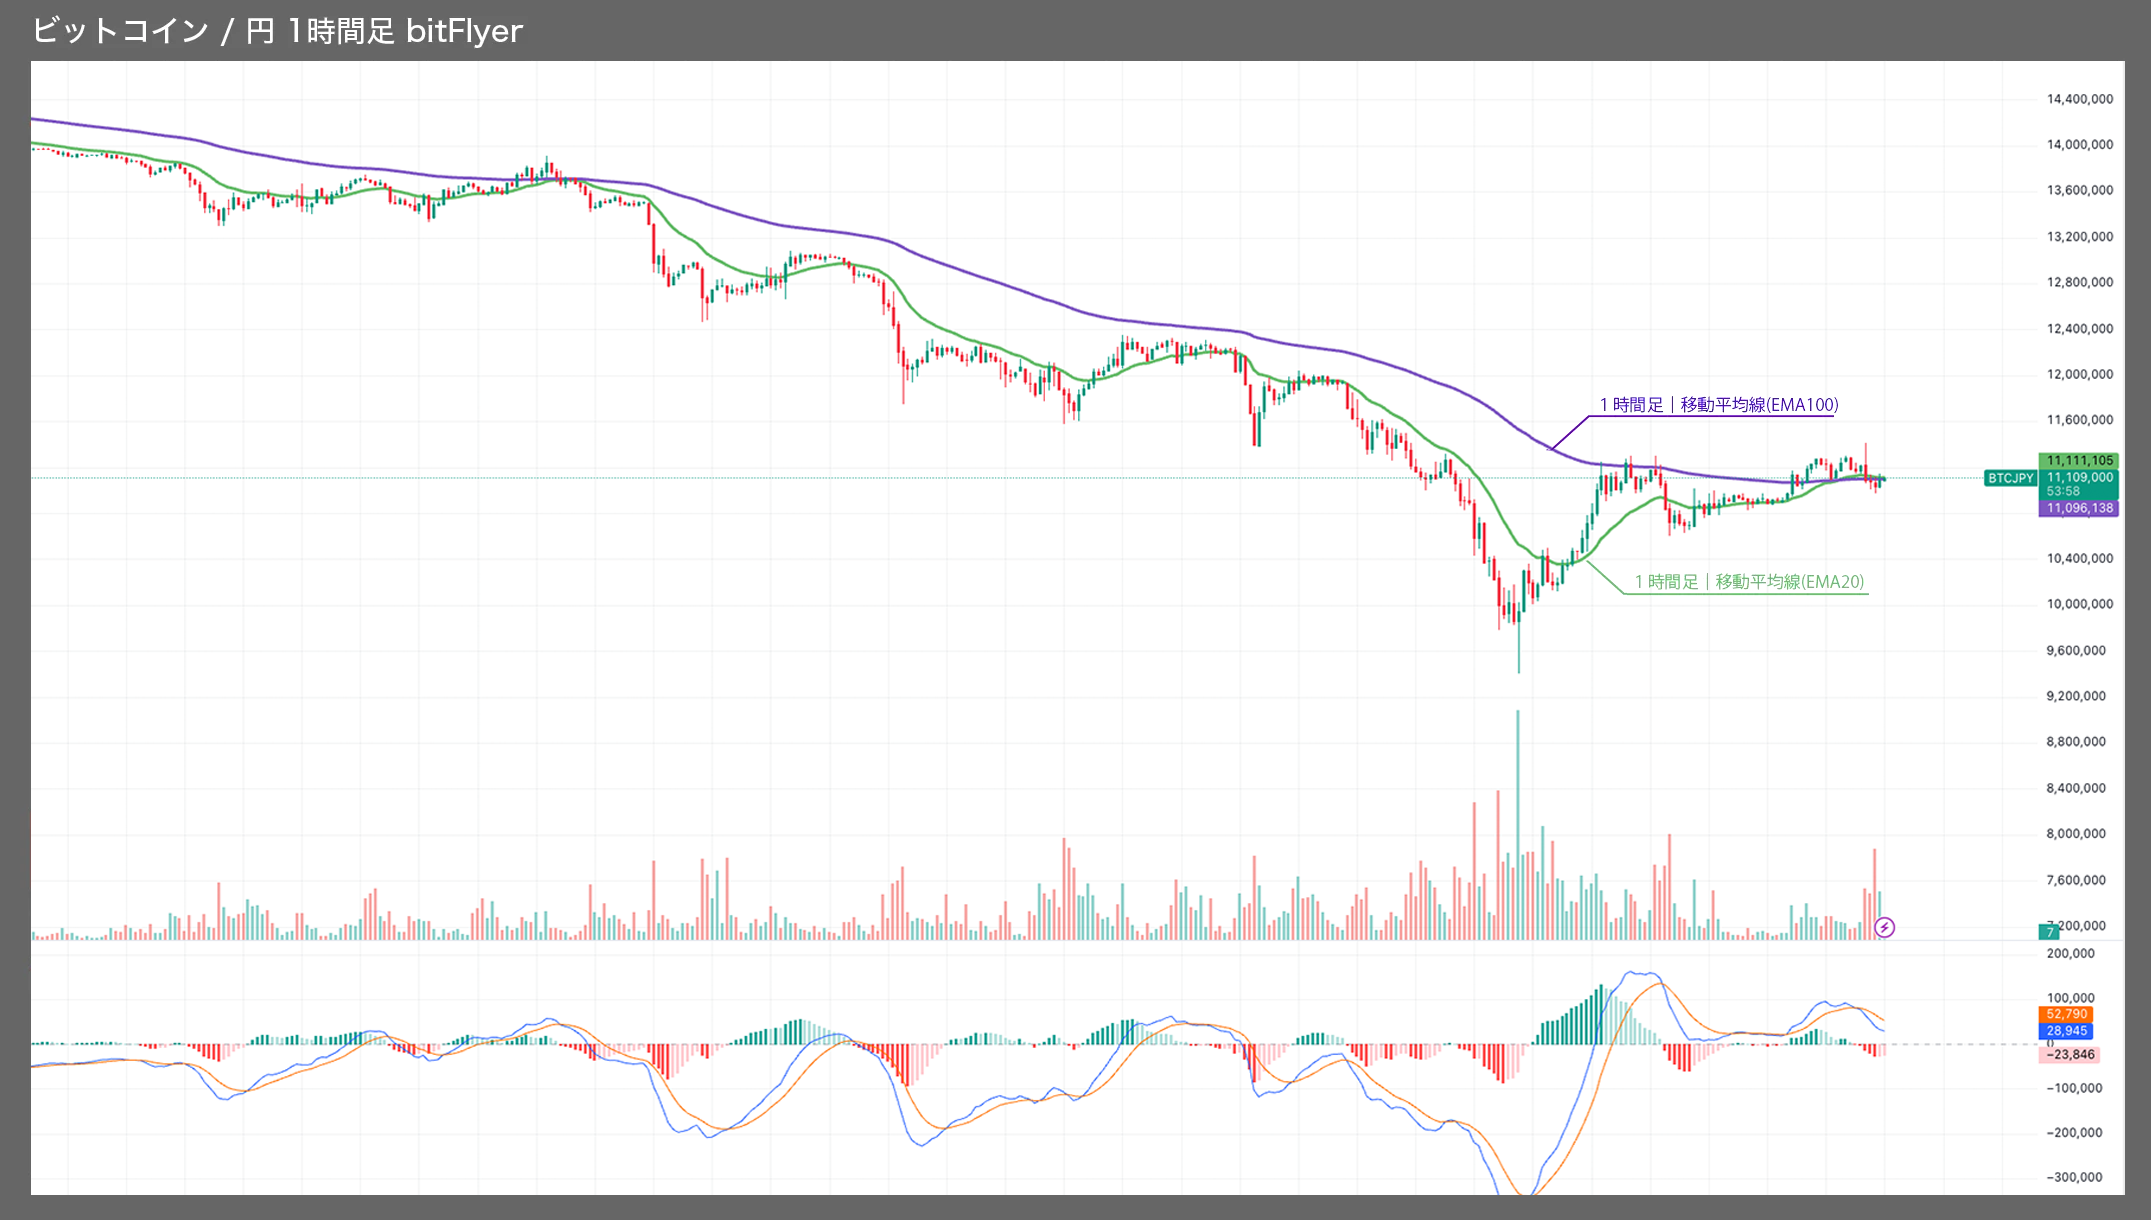Click the BTCJPY symbol price tag

tap(2010, 478)
